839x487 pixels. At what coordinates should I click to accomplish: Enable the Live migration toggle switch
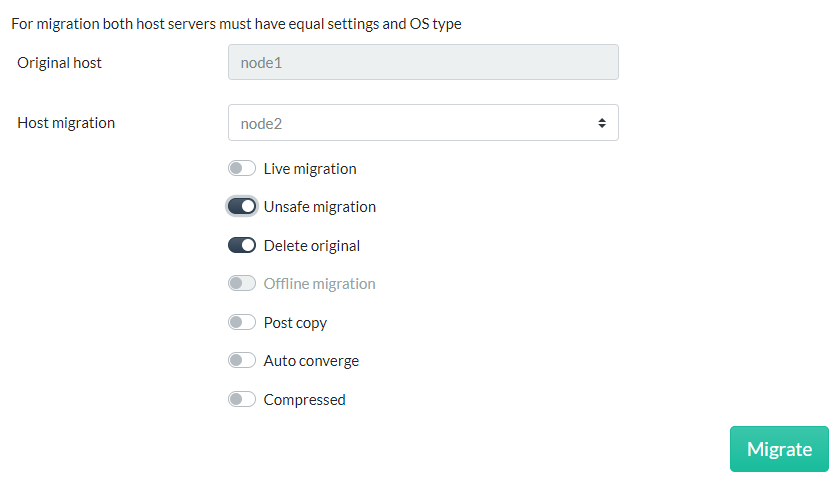pyautogui.click(x=242, y=169)
